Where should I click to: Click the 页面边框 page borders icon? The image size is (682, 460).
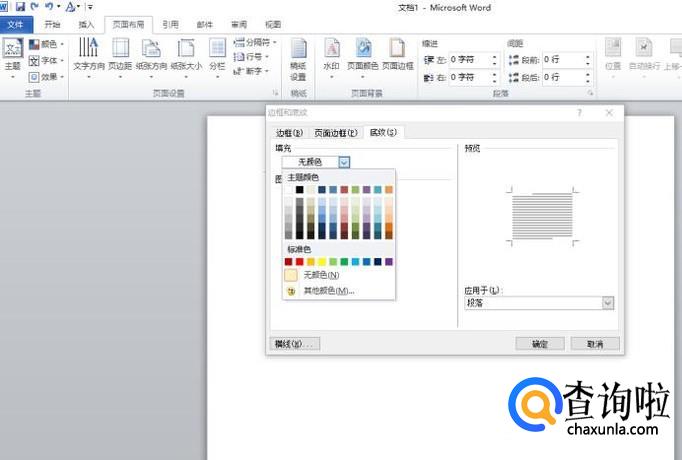pos(398,54)
